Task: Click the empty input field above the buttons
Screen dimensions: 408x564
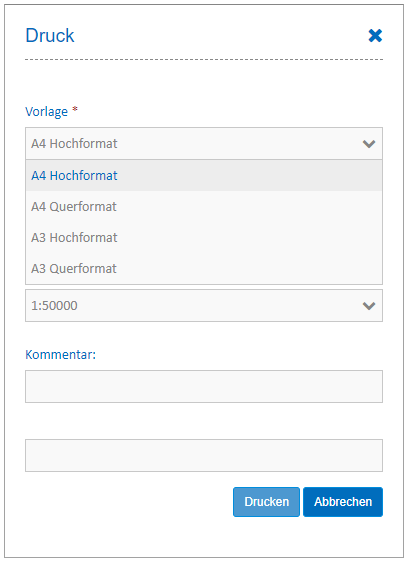Action: pos(204,455)
